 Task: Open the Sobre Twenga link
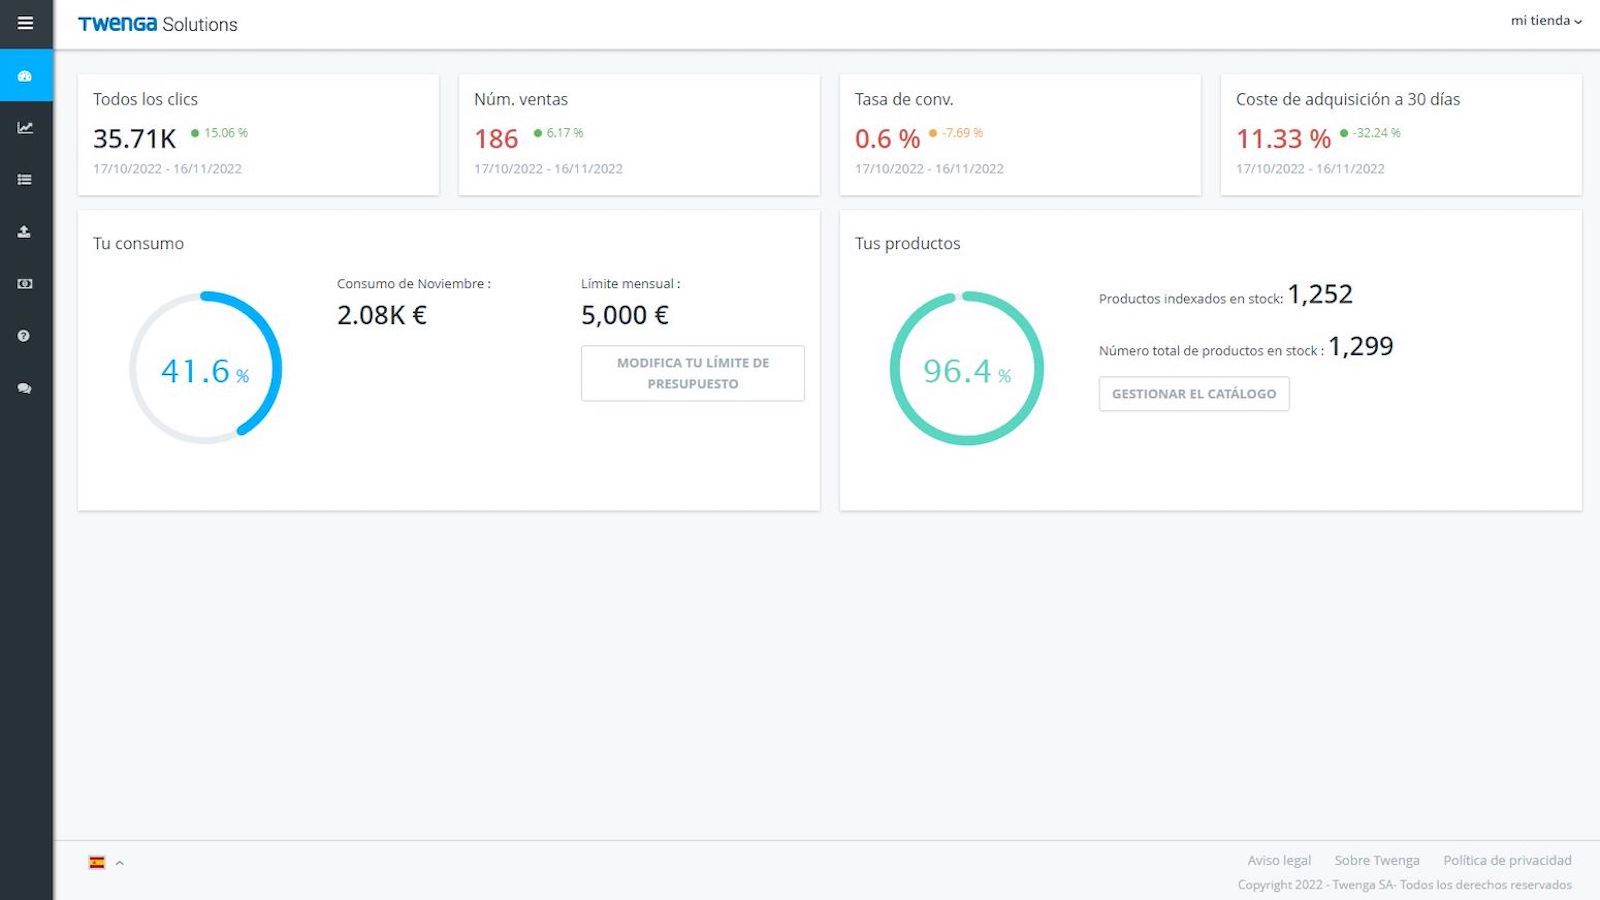pyautogui.click(x=1377, y=860)
